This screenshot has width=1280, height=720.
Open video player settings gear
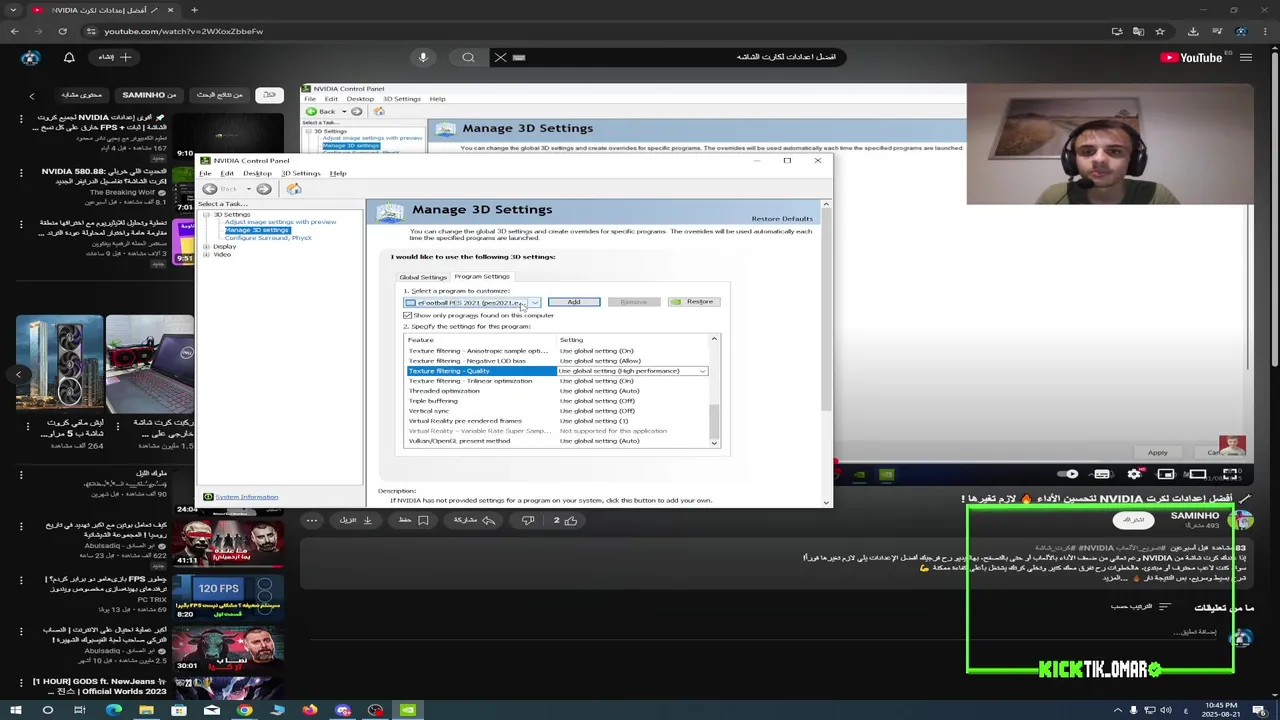click(1134, 474)
